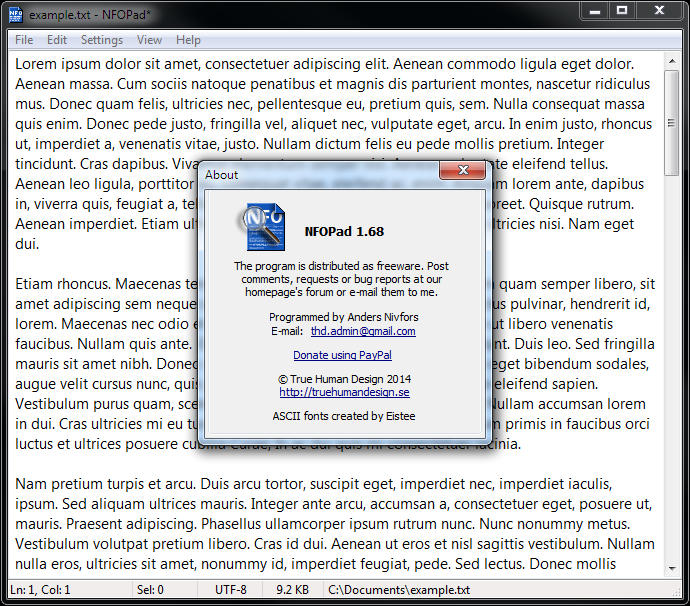Click the UTF-8 encoding status entry
Image resolution: width=690 pixels, height=606 pixels.
(x=231, y=589)
